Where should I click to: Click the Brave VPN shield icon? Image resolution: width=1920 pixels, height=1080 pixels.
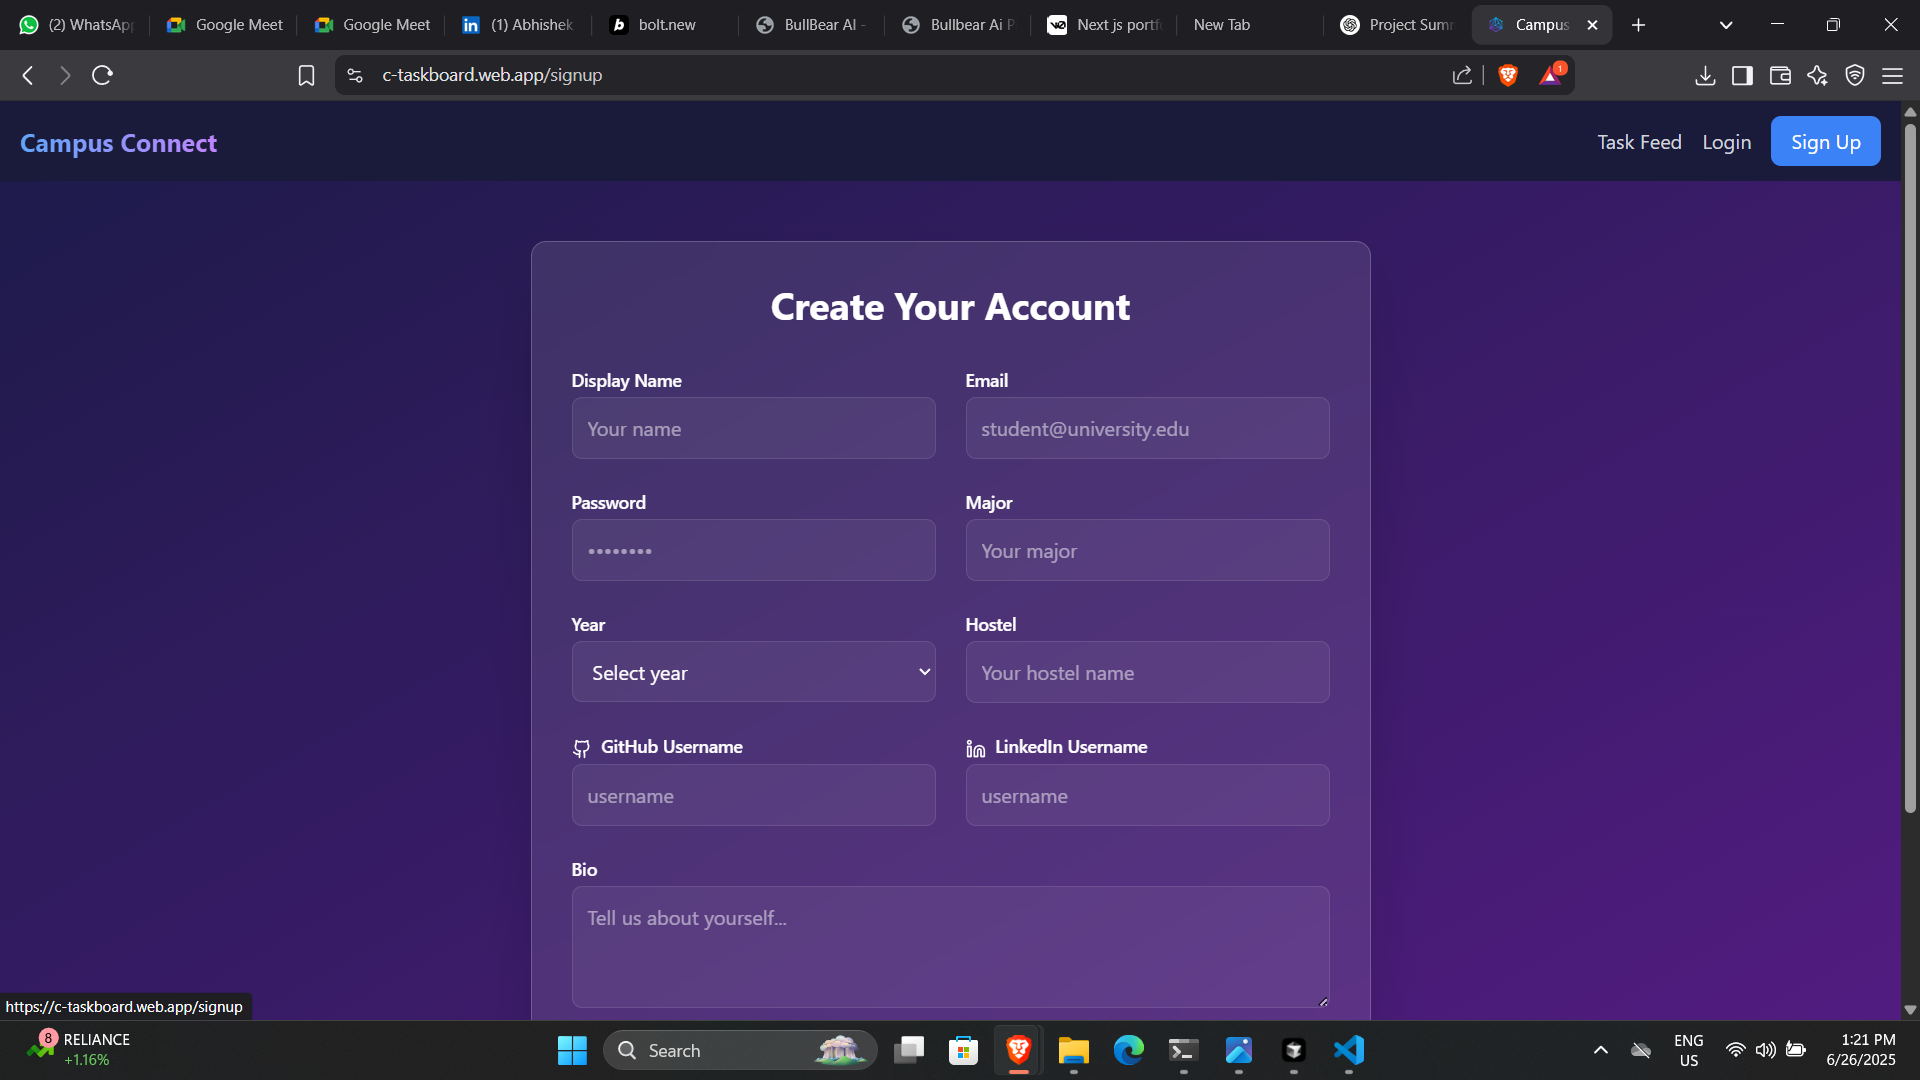tap(1855, 75)
